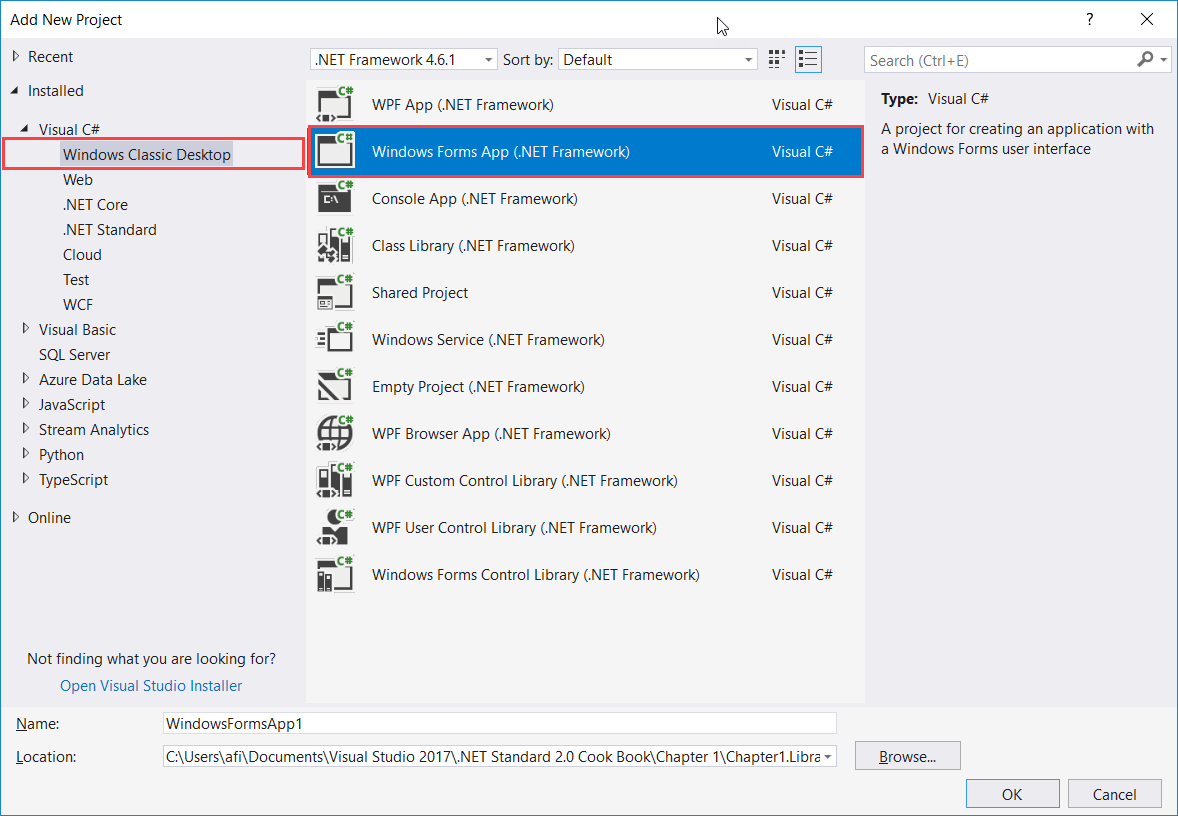Image resolution: width=1178 pixels, height=816 pixels.
Task: Open Visual Studio Installer link
Action: pyautogui.click(x=151, y=686)
